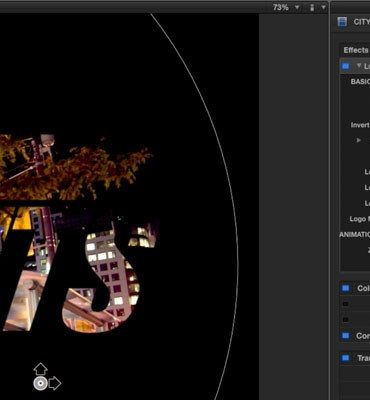
Task: Click the right-arrow onscreen control in viewer
Action: [55, 383]
